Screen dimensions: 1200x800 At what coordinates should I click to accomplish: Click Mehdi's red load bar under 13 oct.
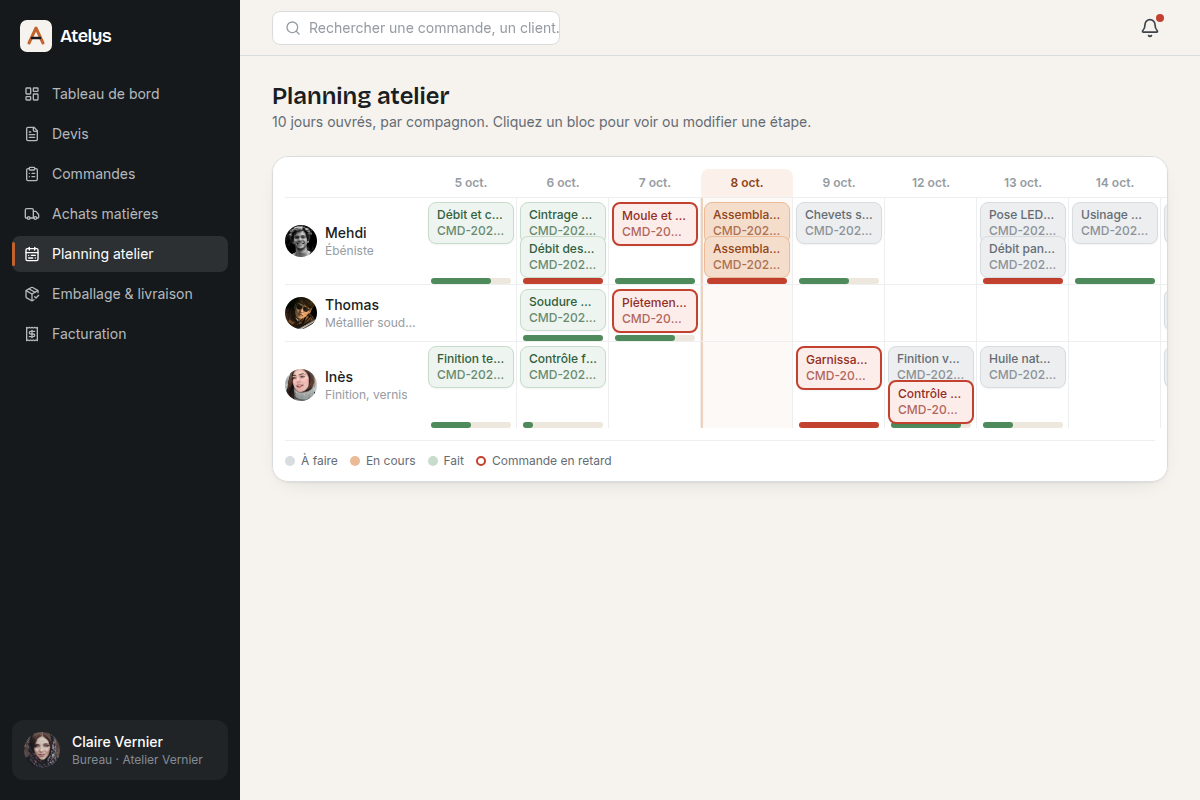(x=1023, y=281)
